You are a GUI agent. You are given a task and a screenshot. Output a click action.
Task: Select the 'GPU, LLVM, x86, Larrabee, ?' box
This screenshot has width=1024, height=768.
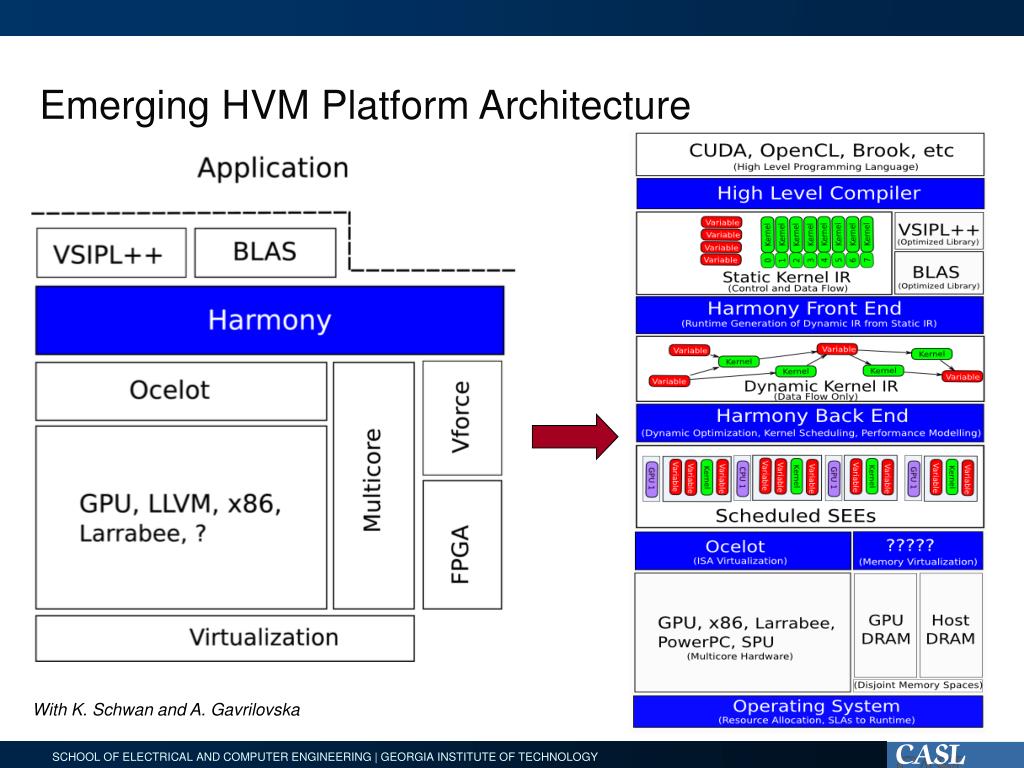(181, 517)
